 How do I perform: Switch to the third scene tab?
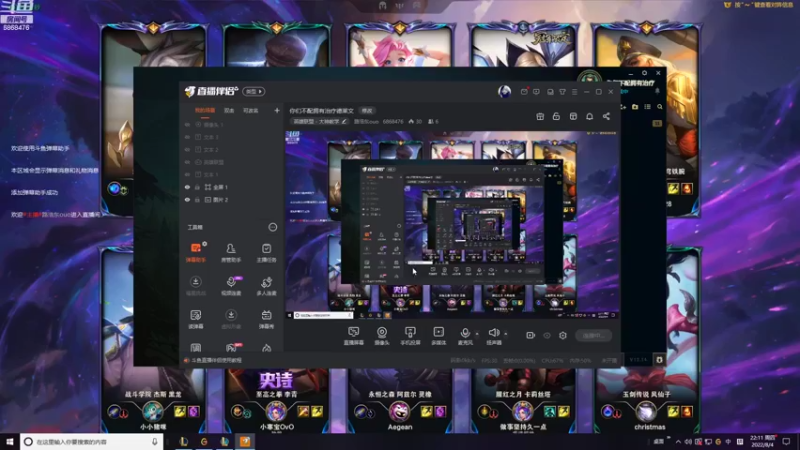pos(251,110)
